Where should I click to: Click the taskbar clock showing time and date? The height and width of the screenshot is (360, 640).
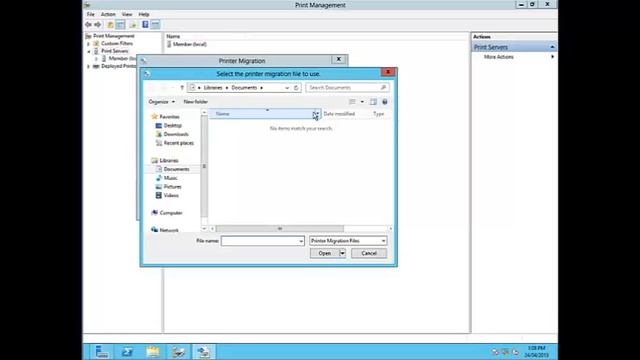pyautogui.click(x=537, y=352)
